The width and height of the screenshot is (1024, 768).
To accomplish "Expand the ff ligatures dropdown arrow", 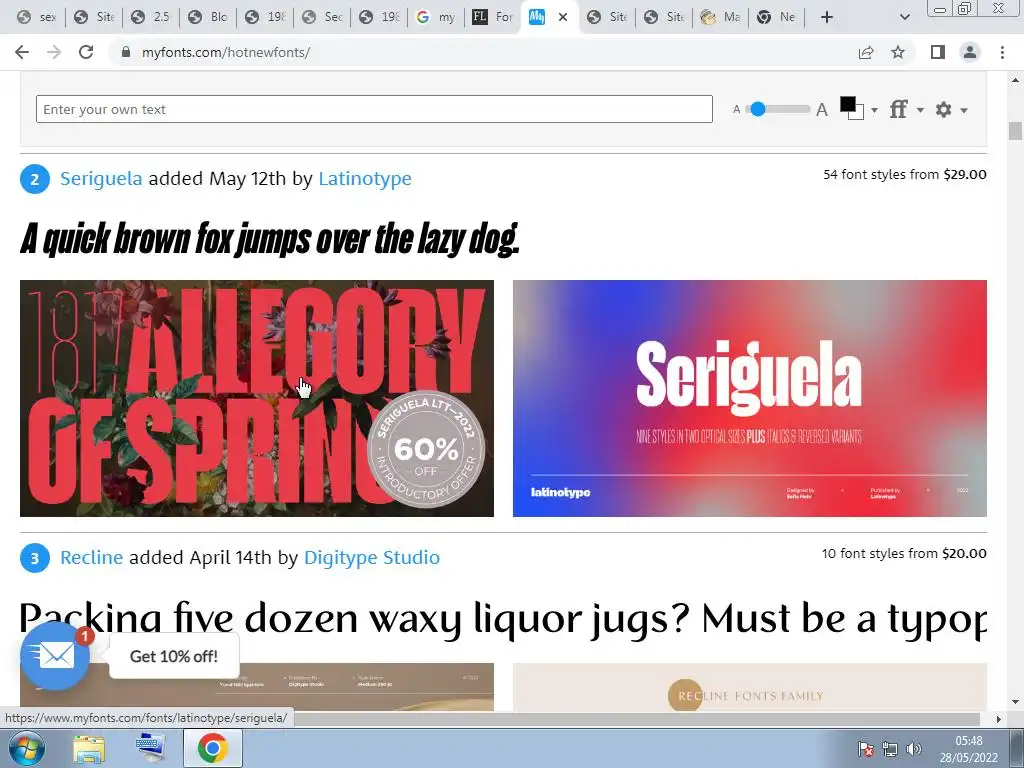I will 920,110.
